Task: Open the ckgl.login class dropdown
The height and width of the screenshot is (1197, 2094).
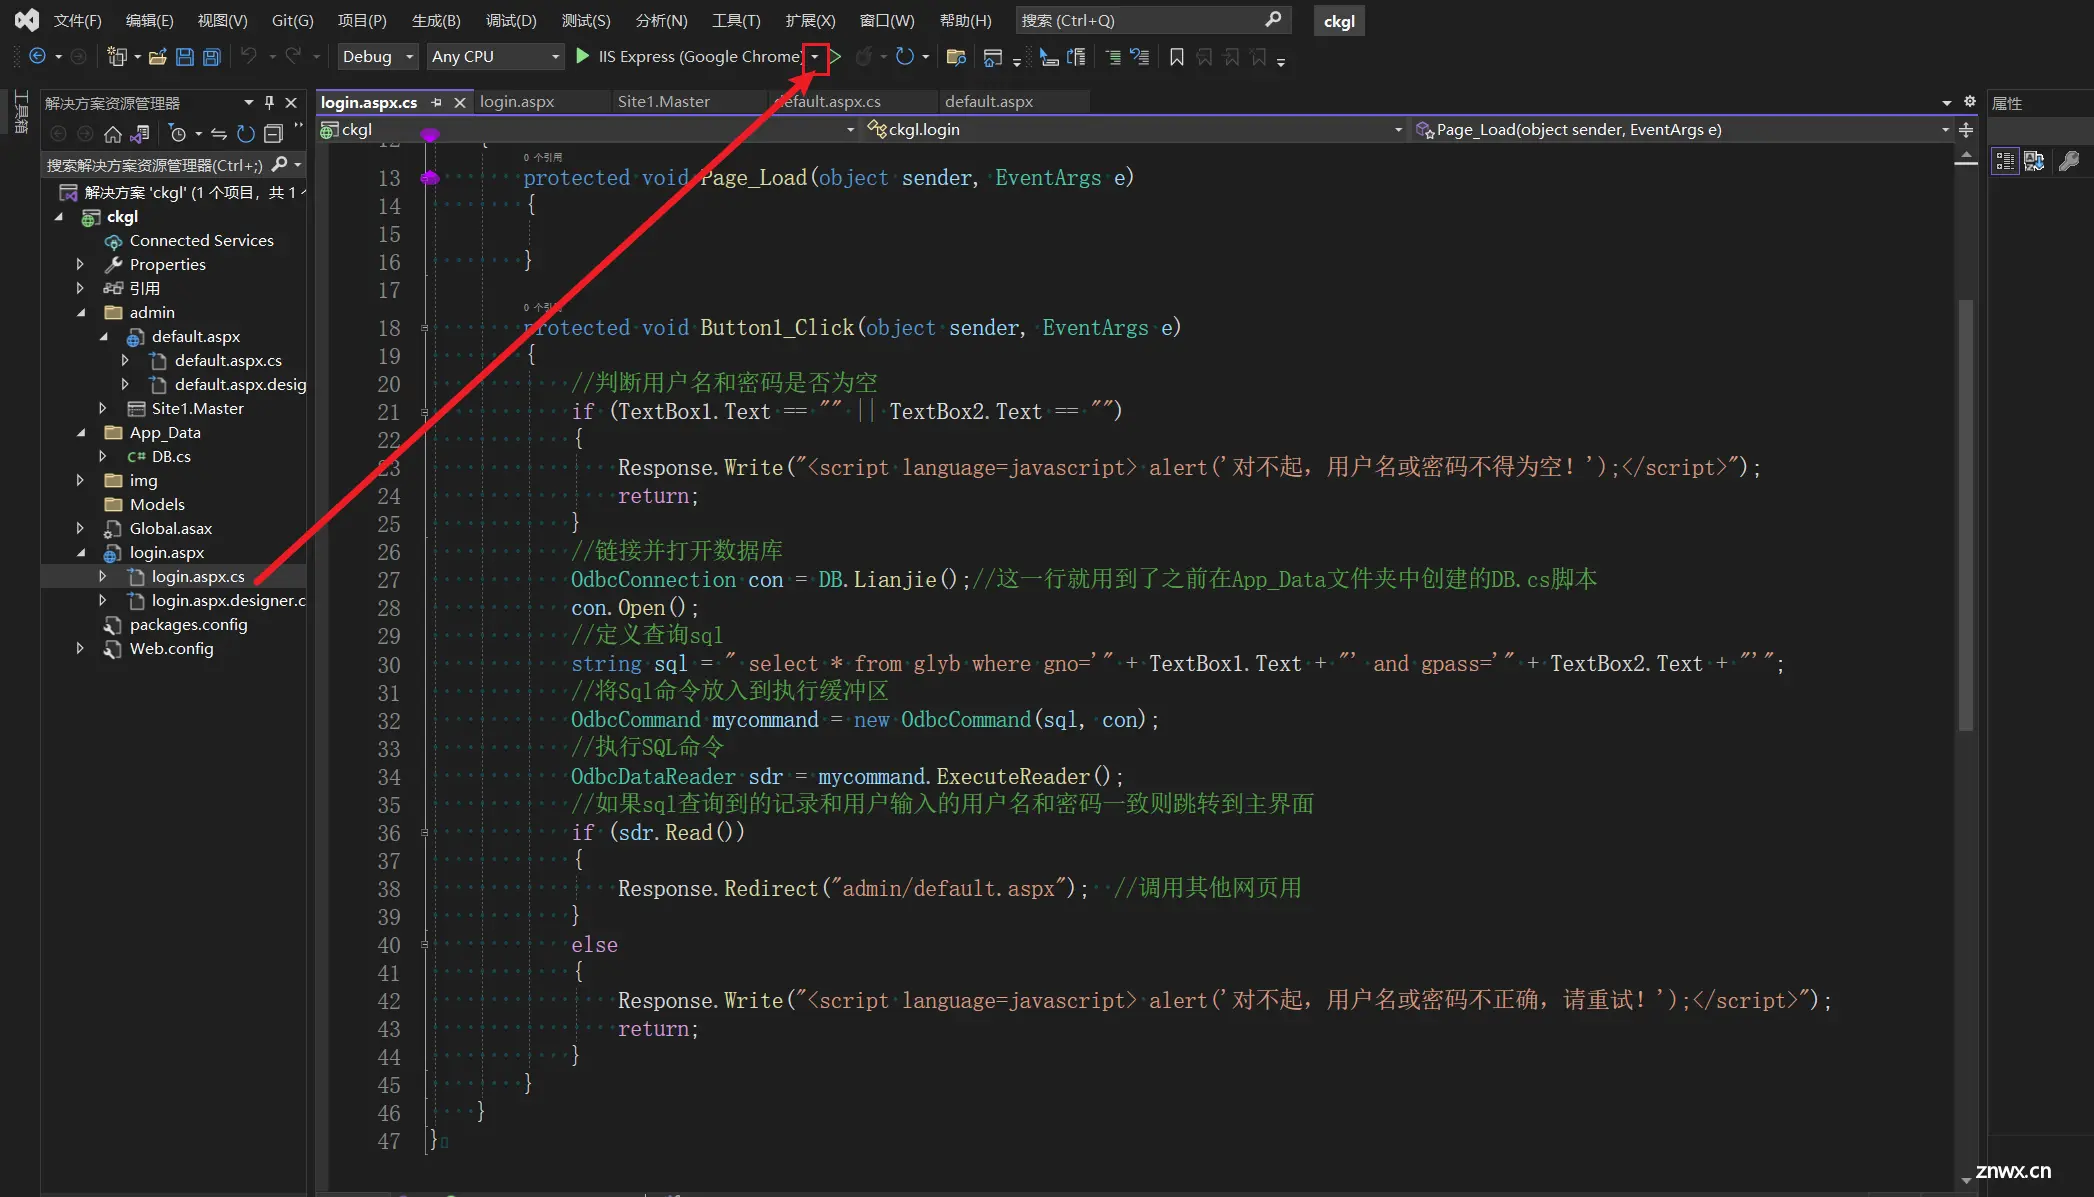Action: tap(1398, 130)
